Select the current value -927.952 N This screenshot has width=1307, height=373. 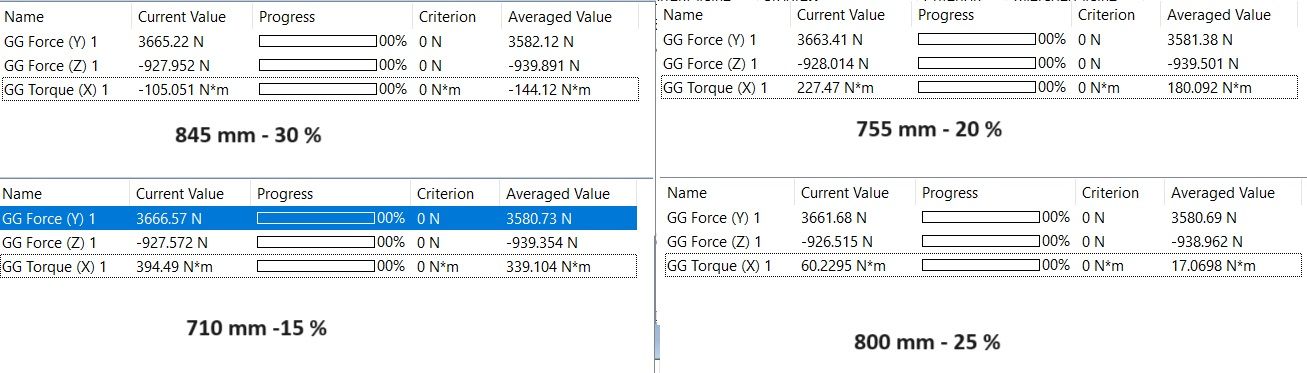(x=174, y=65)
